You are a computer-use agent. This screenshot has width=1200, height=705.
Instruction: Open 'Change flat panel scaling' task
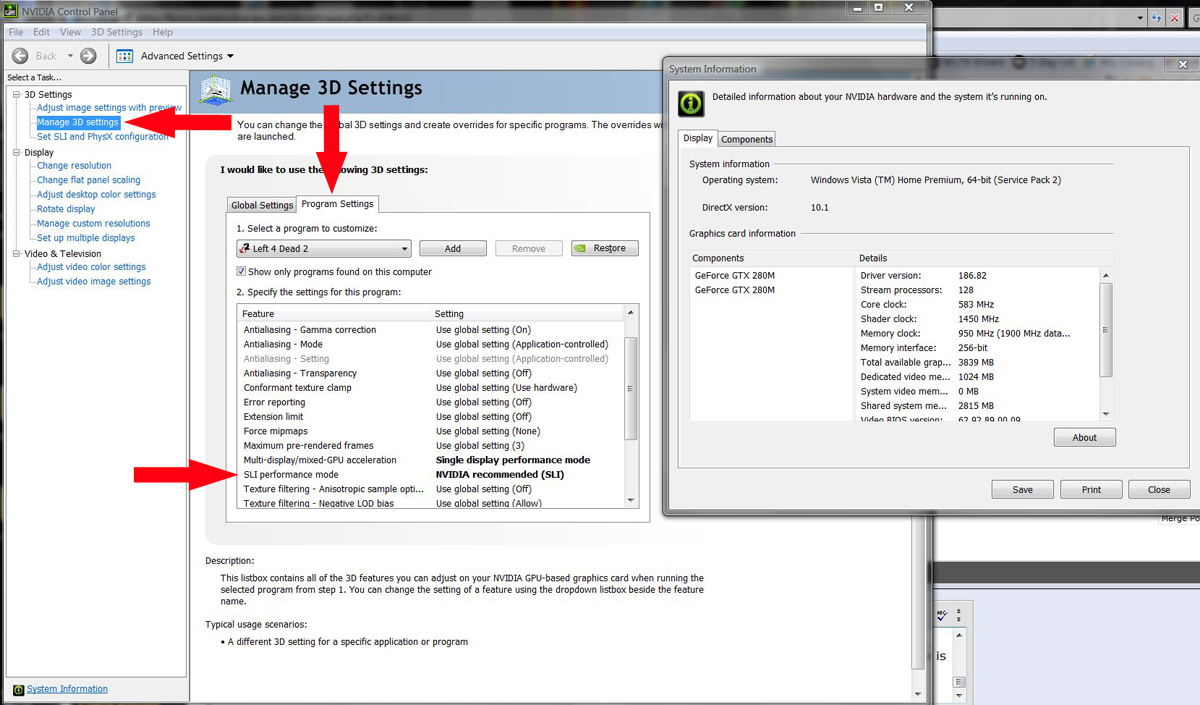tap(89, 180)
